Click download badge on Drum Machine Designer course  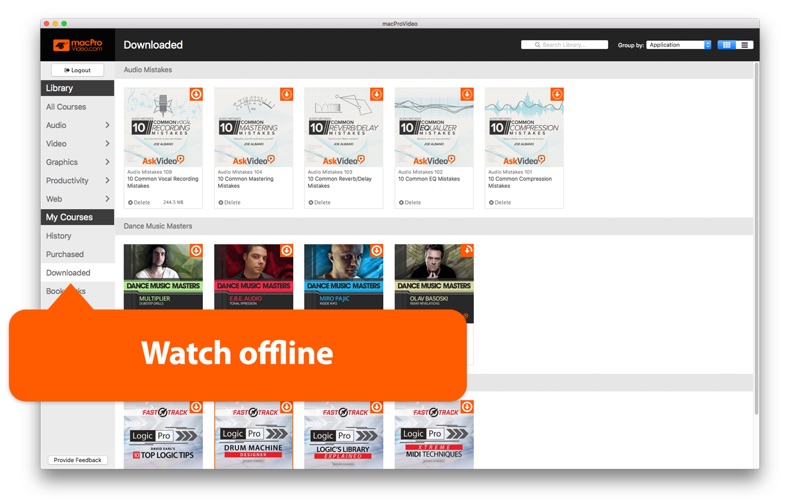[287, 407]
